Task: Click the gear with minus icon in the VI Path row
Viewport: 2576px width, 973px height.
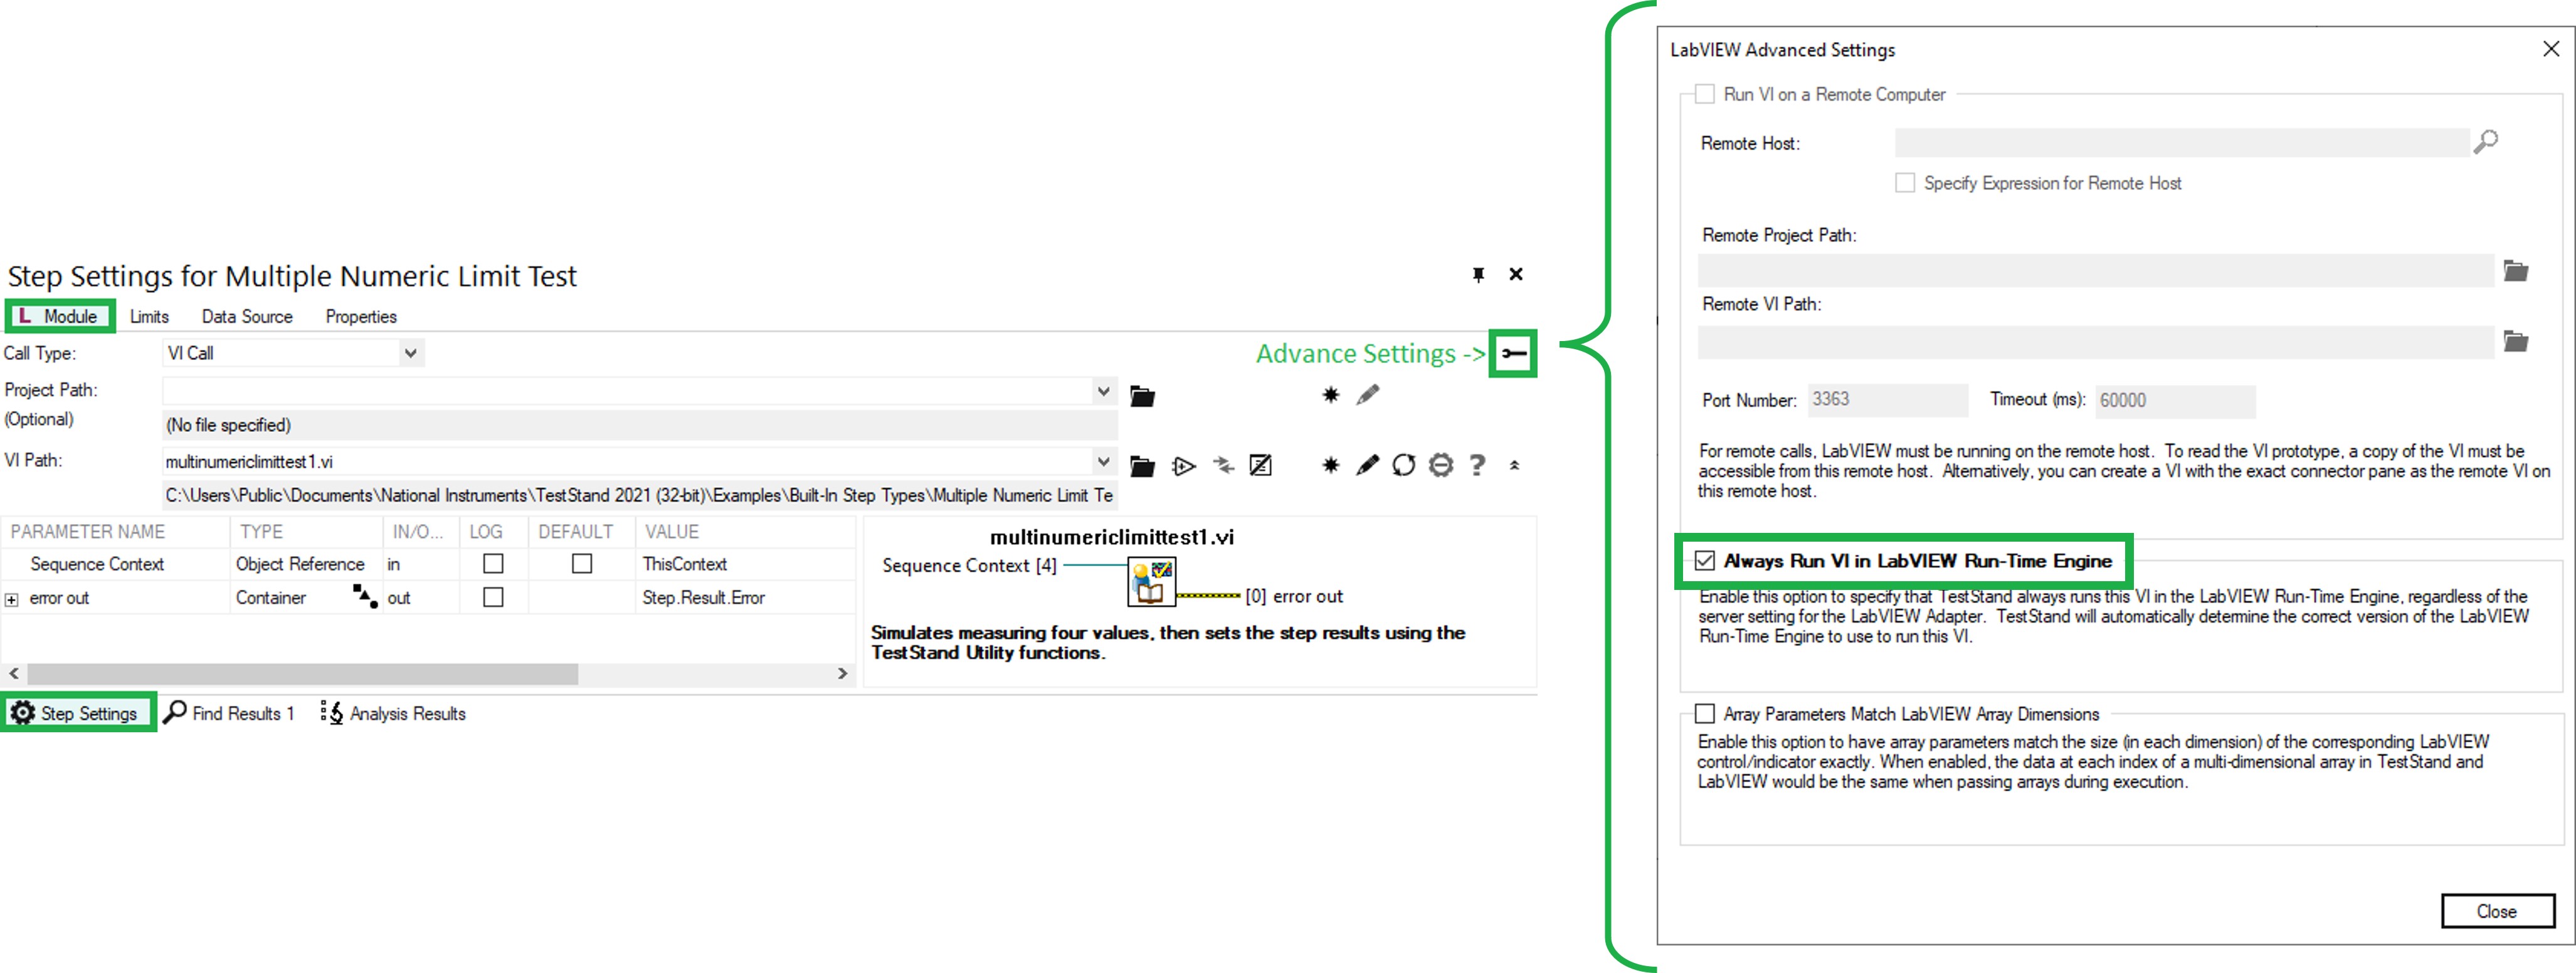Action: [x=1440, y=465]
